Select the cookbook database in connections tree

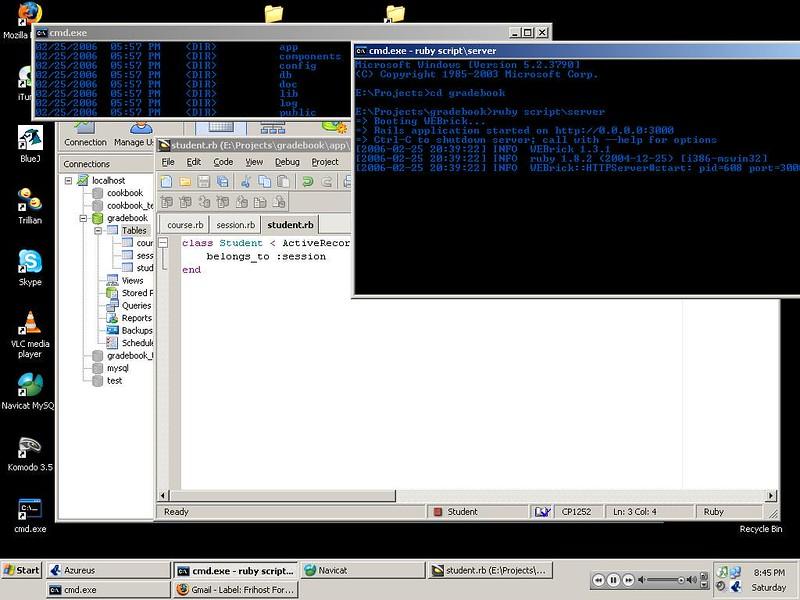click(x=125, y=193)
